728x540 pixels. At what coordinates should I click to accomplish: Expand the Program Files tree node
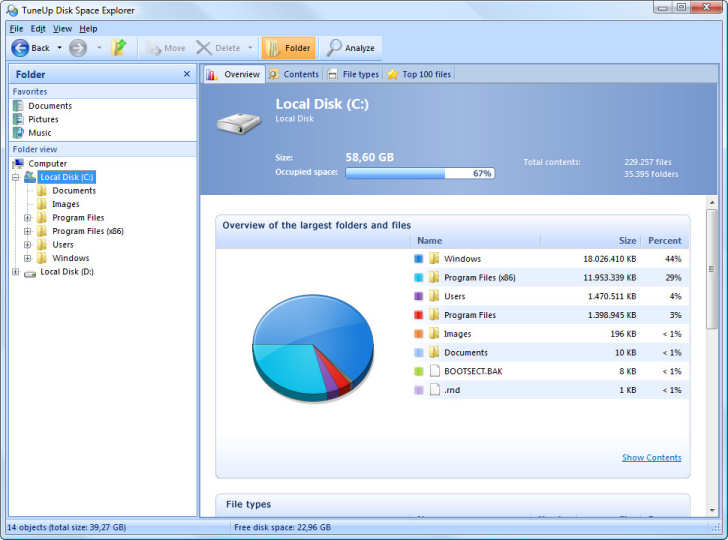coord(28,218)
